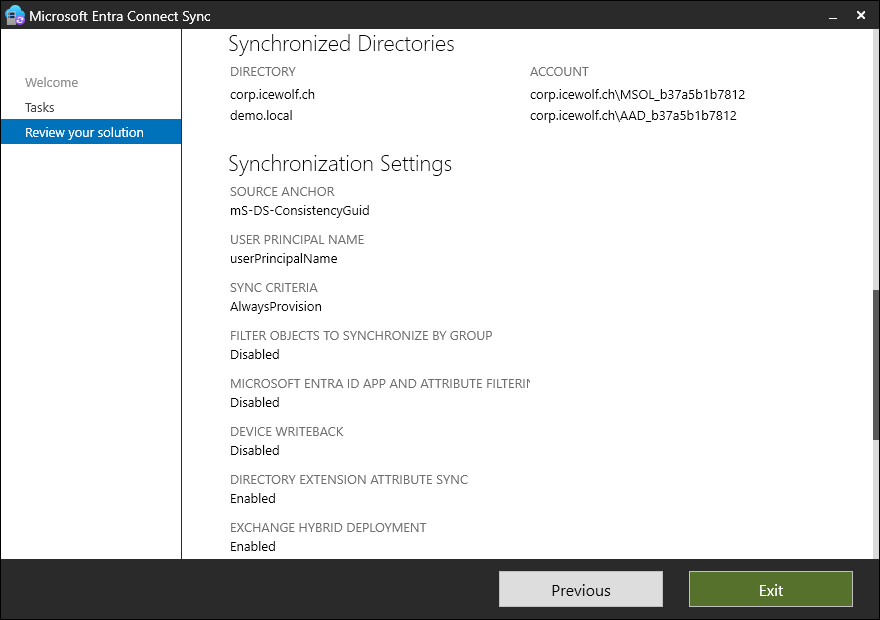The image size is (880, 620).
Task: Click the Synchronized Directories heading
Action: point(341,44)
